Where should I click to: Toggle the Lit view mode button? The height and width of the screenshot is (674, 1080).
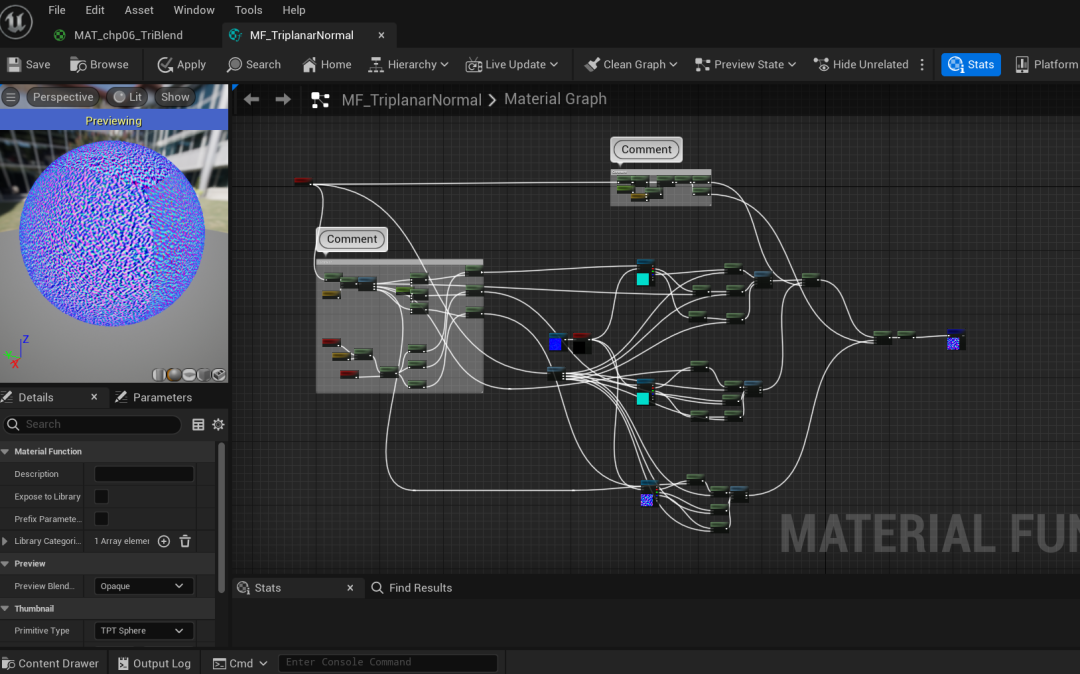click(x=127, y=97)
